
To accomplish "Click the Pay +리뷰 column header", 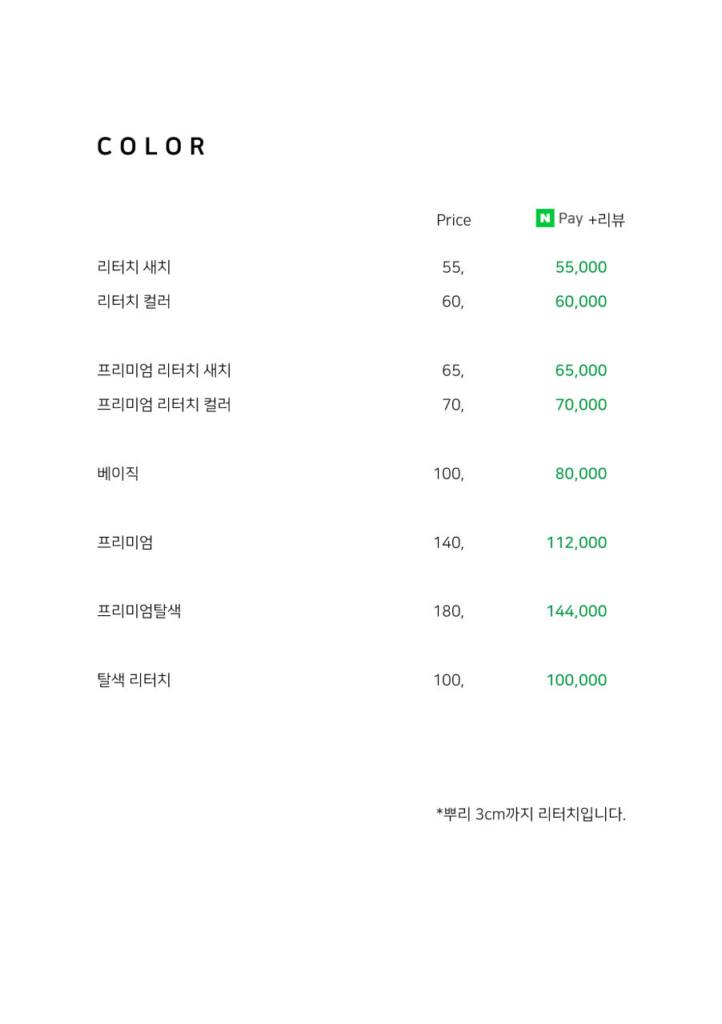I will coord(591,219).
